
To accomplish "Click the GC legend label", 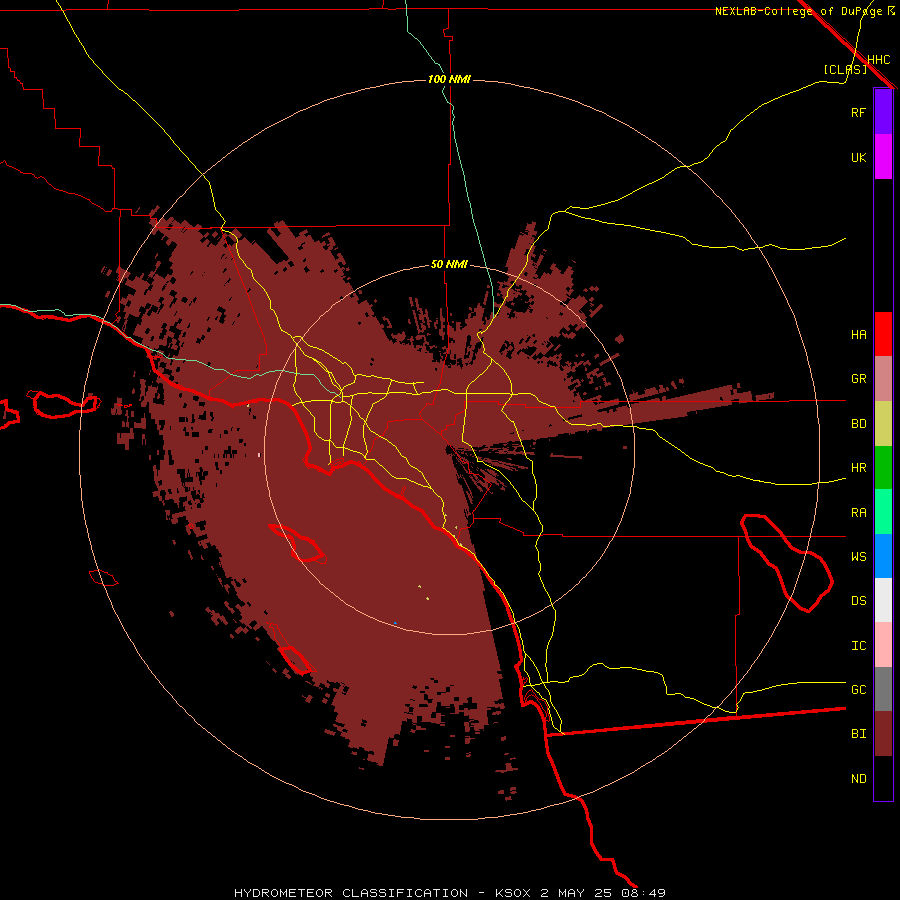I will point(858,690).
